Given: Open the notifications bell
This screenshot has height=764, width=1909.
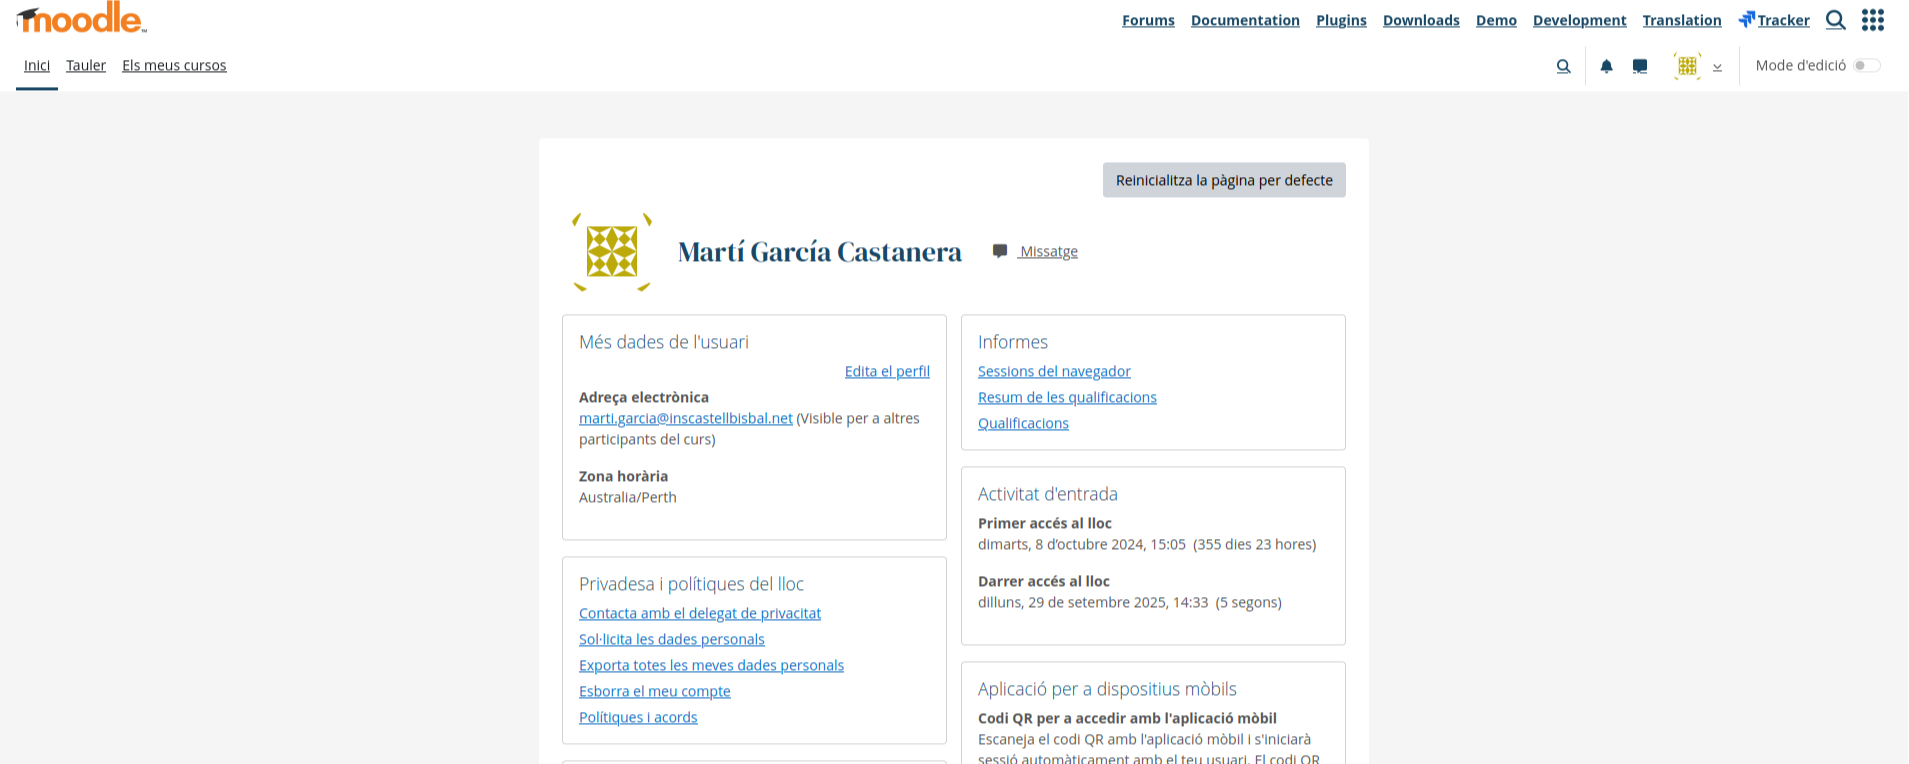Looking at the screenshot, I should click(x=1606, y=66).
